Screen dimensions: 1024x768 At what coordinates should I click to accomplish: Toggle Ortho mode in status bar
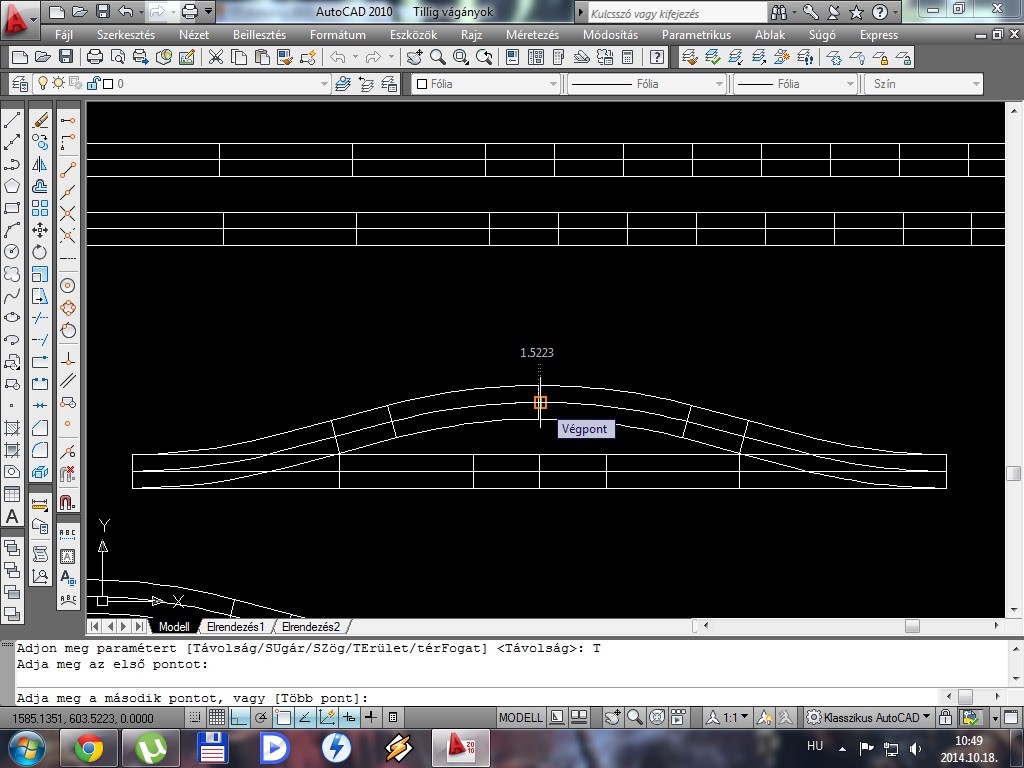point(239,717)
